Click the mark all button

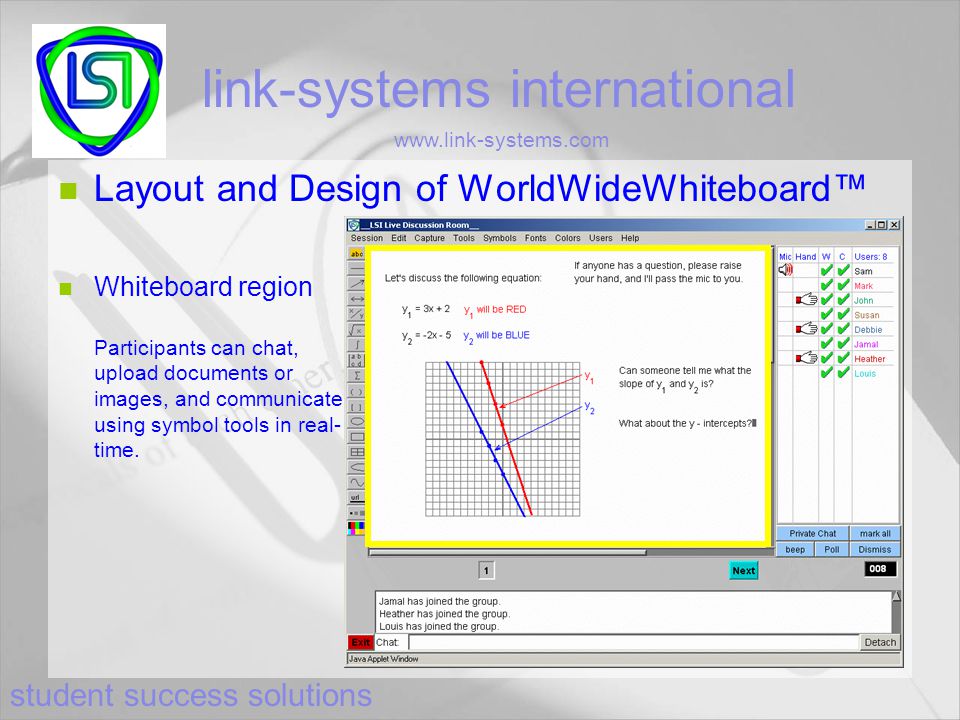[875, 533]
